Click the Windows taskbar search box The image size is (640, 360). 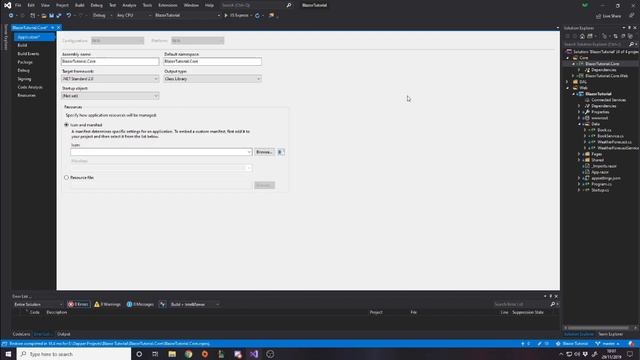[74, 354]
